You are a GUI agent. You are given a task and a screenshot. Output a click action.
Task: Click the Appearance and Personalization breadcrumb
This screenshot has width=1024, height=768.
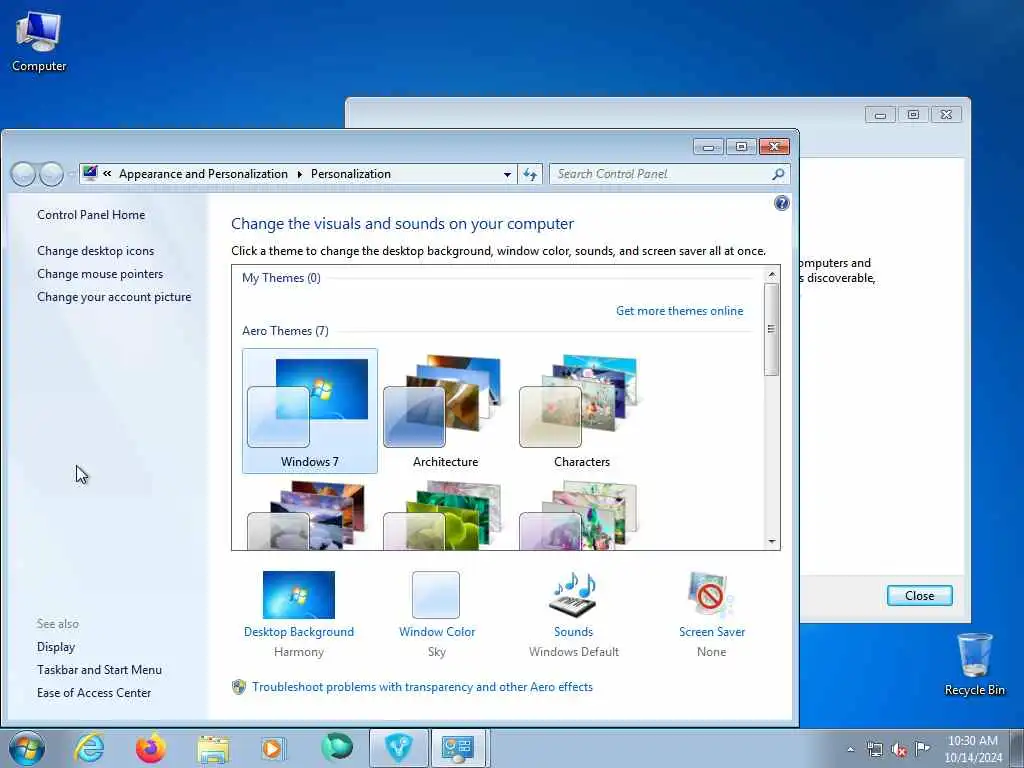203,174
